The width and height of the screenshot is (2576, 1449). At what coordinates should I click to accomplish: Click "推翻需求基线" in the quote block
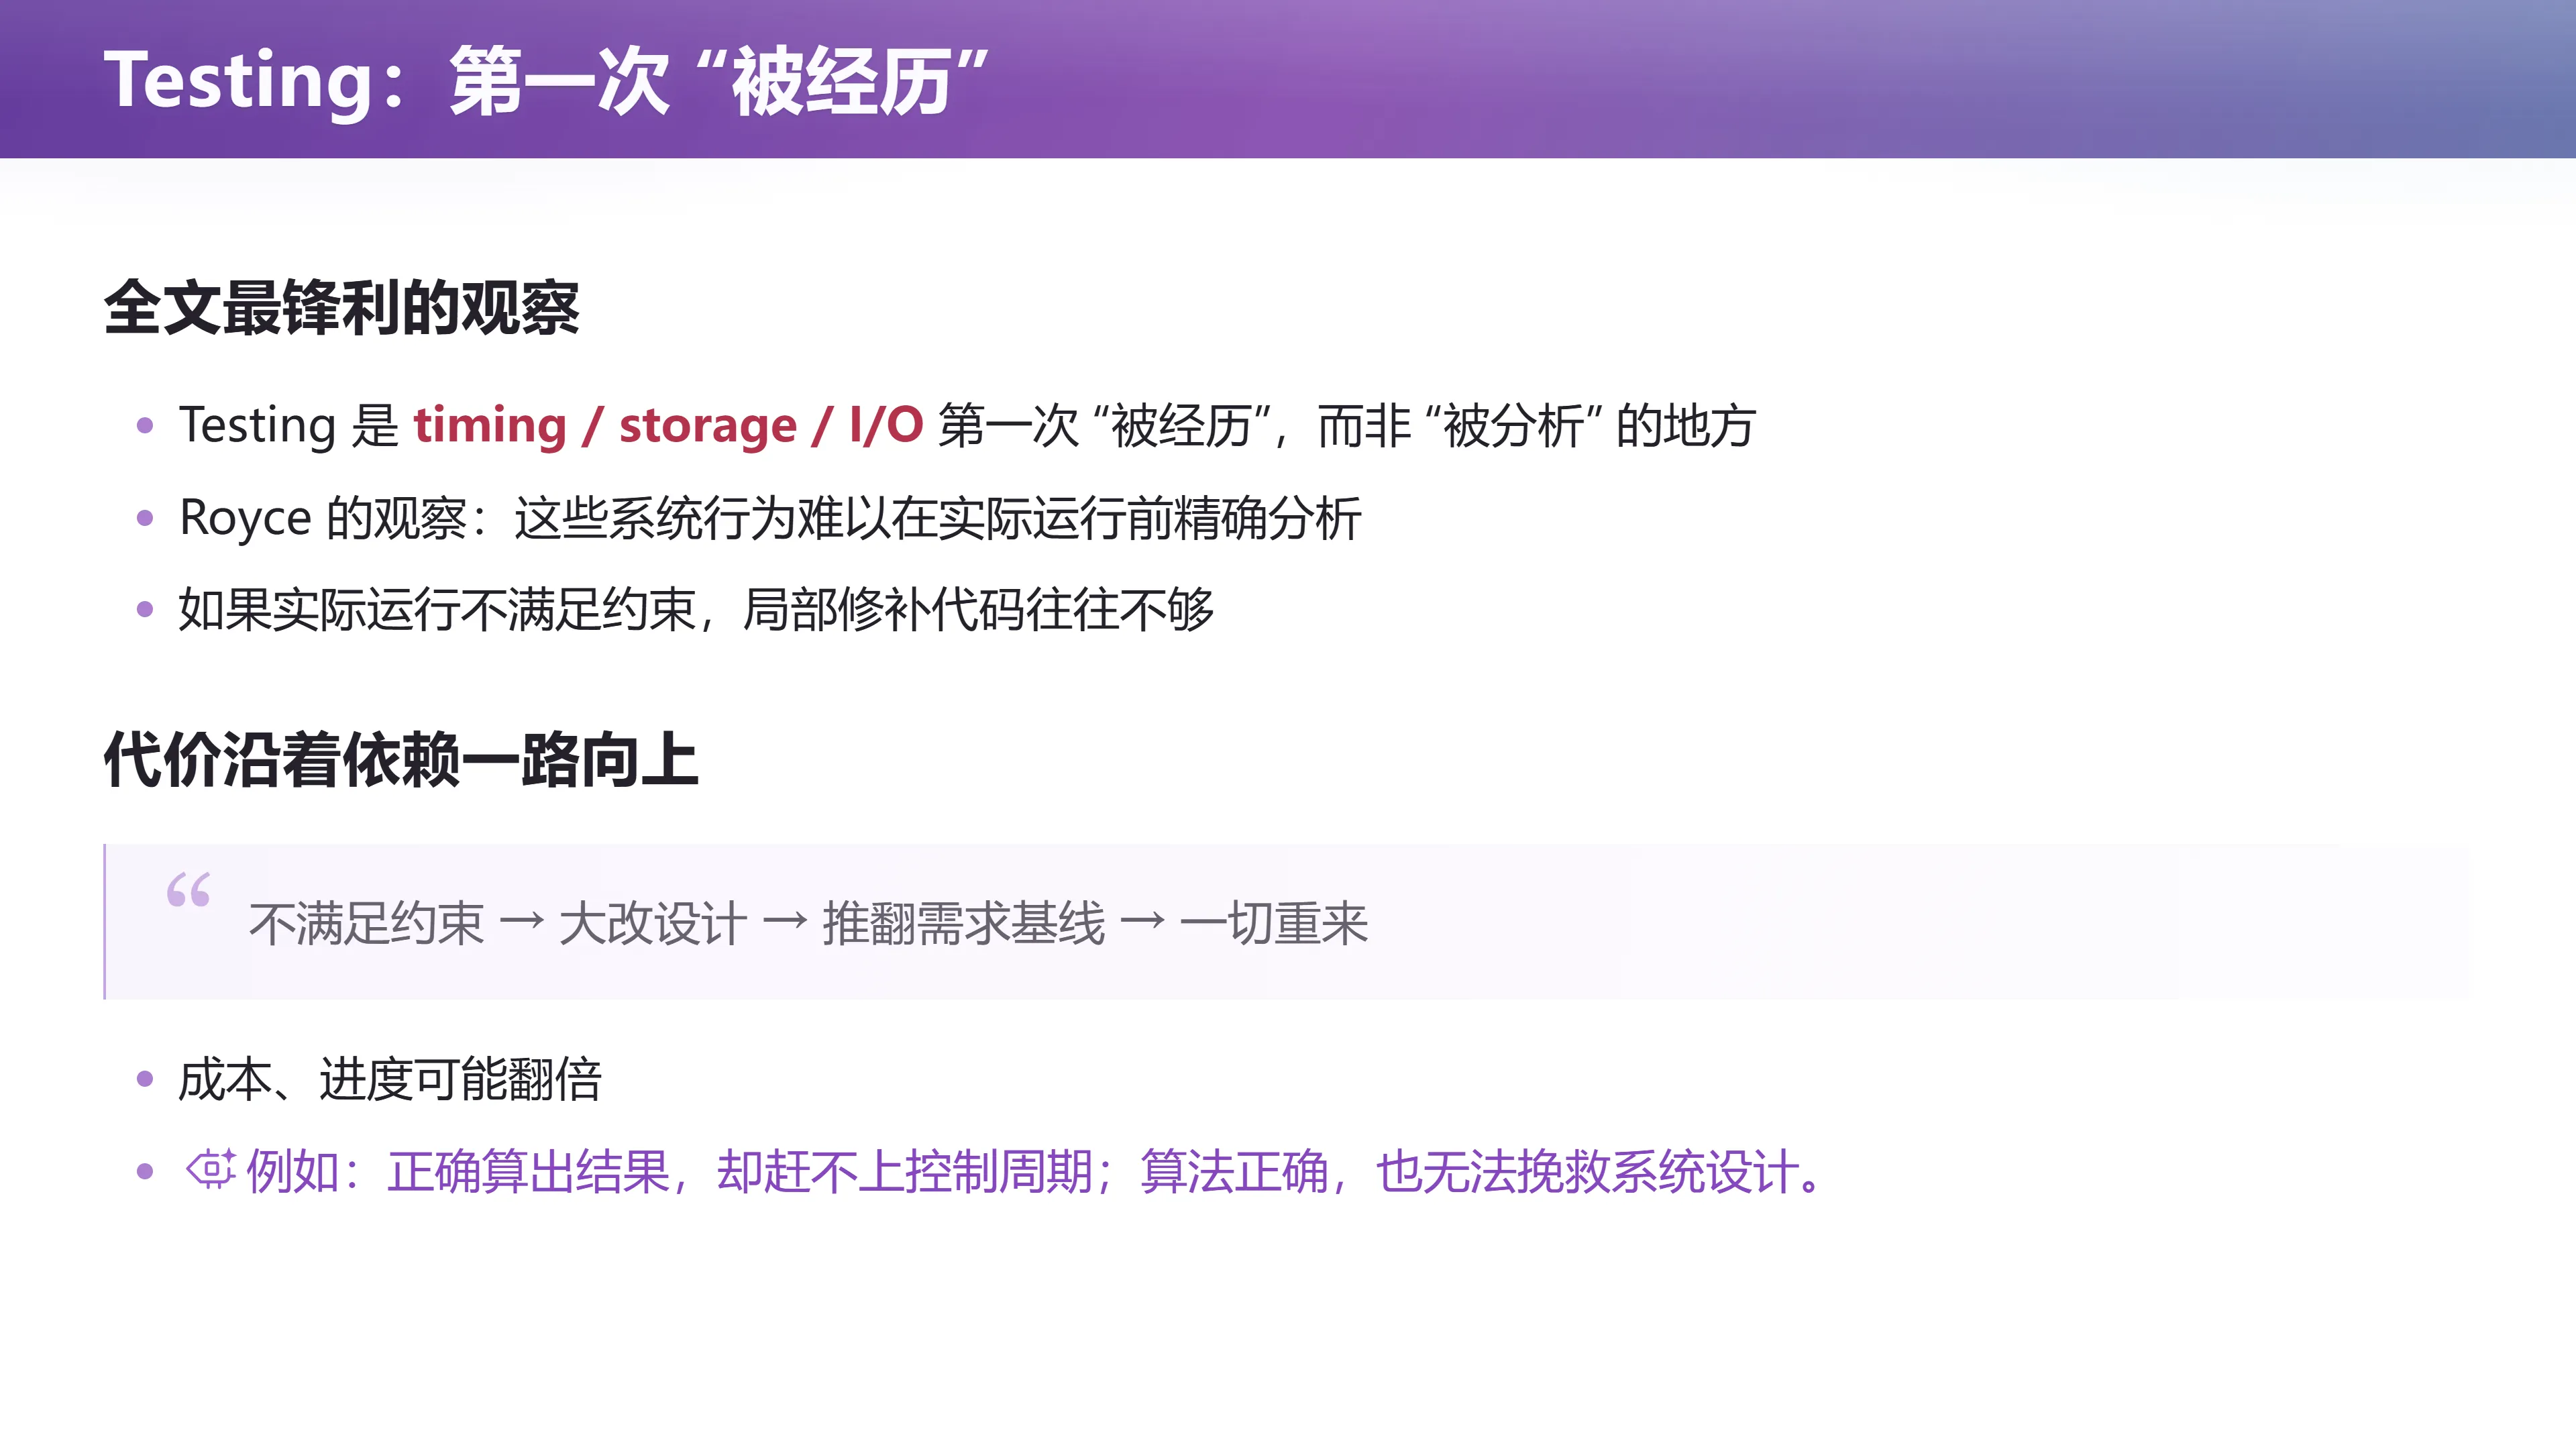coord(963,923)
